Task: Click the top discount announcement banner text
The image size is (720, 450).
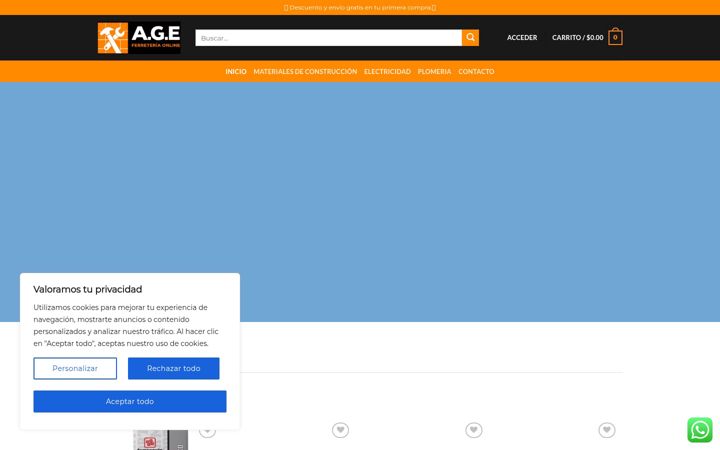Action: tap(360, 8)
